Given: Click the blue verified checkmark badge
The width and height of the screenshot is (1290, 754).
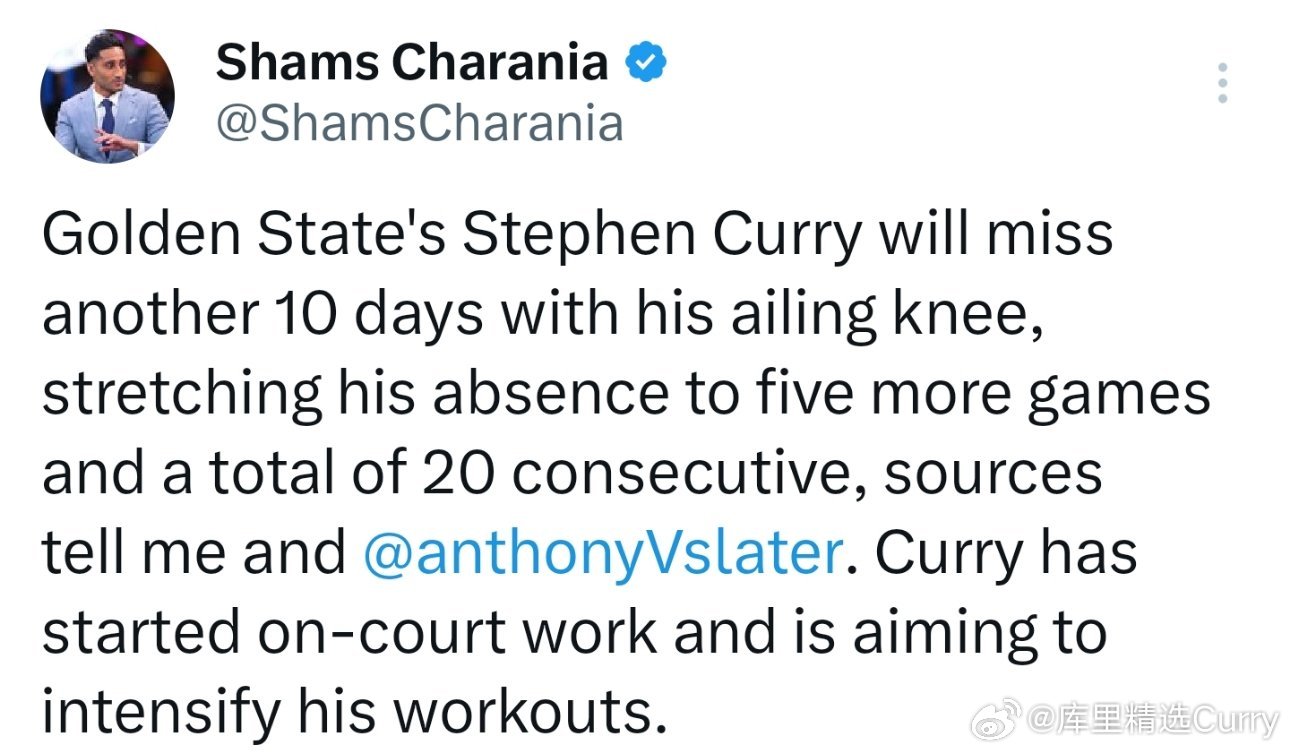Looking at the screenshot, I should (647, 63).
